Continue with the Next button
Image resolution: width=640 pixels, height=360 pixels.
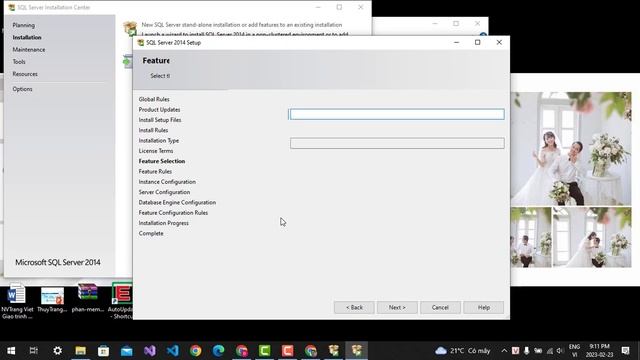tap(397, 307)
